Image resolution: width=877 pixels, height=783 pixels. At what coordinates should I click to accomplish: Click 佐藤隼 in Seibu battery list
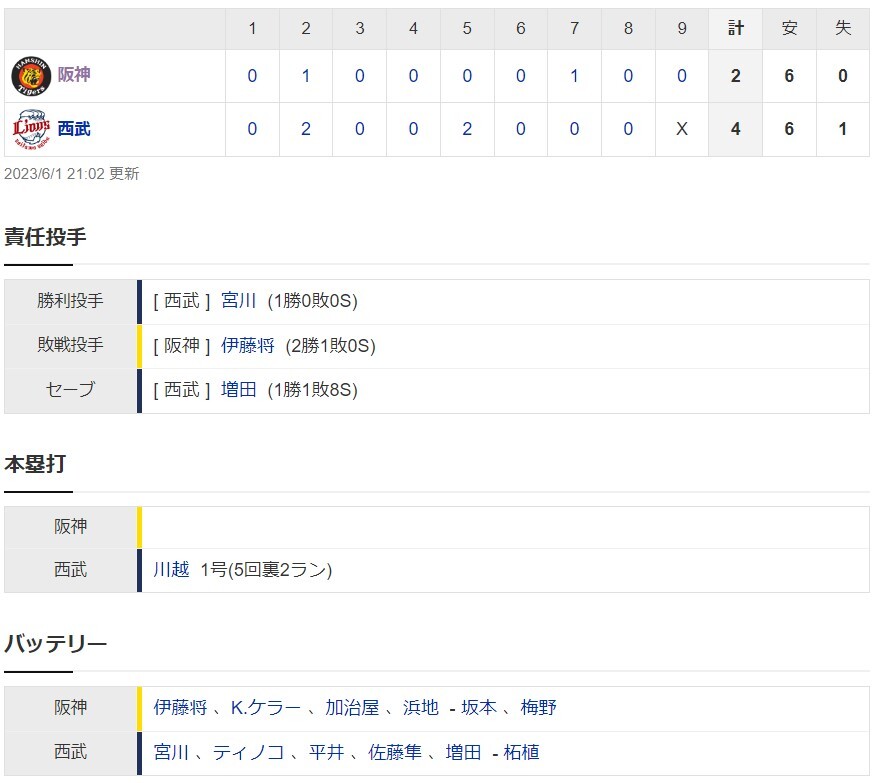coord(395,752)
